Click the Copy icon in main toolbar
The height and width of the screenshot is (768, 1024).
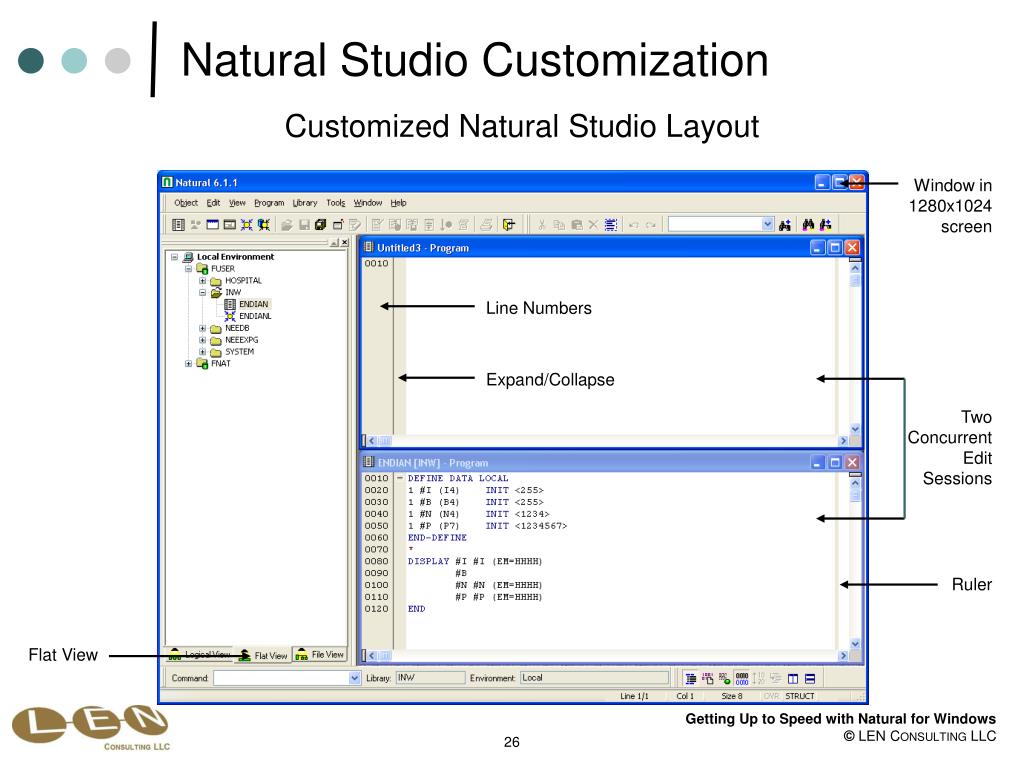pos(559,225)
